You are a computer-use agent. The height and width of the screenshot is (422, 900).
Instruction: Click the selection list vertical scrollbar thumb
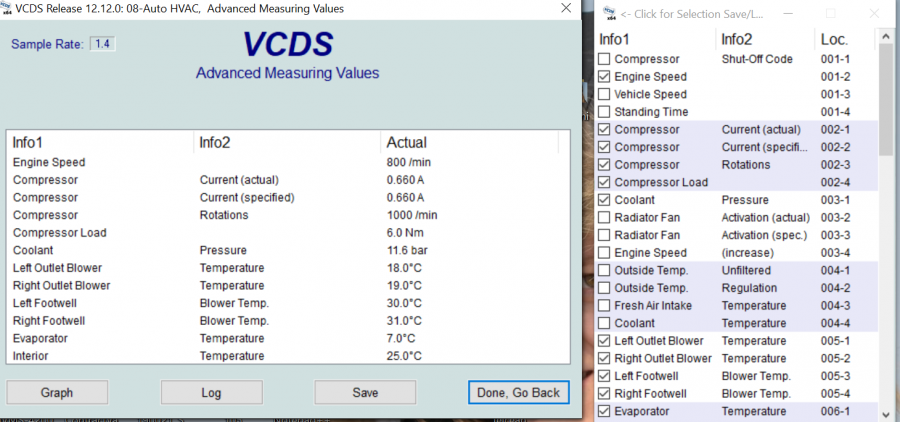tap(887, 100)
